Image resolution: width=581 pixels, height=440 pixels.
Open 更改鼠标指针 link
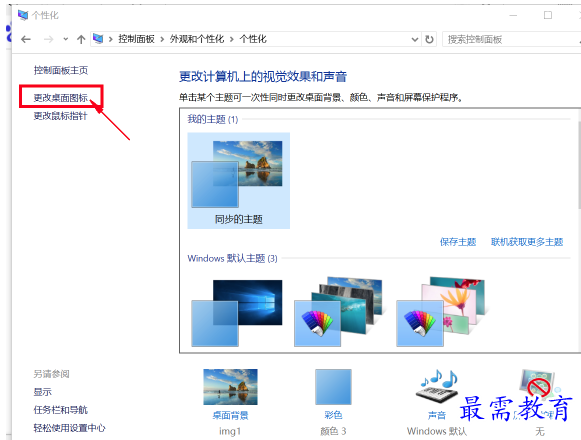tap(60, 116)
